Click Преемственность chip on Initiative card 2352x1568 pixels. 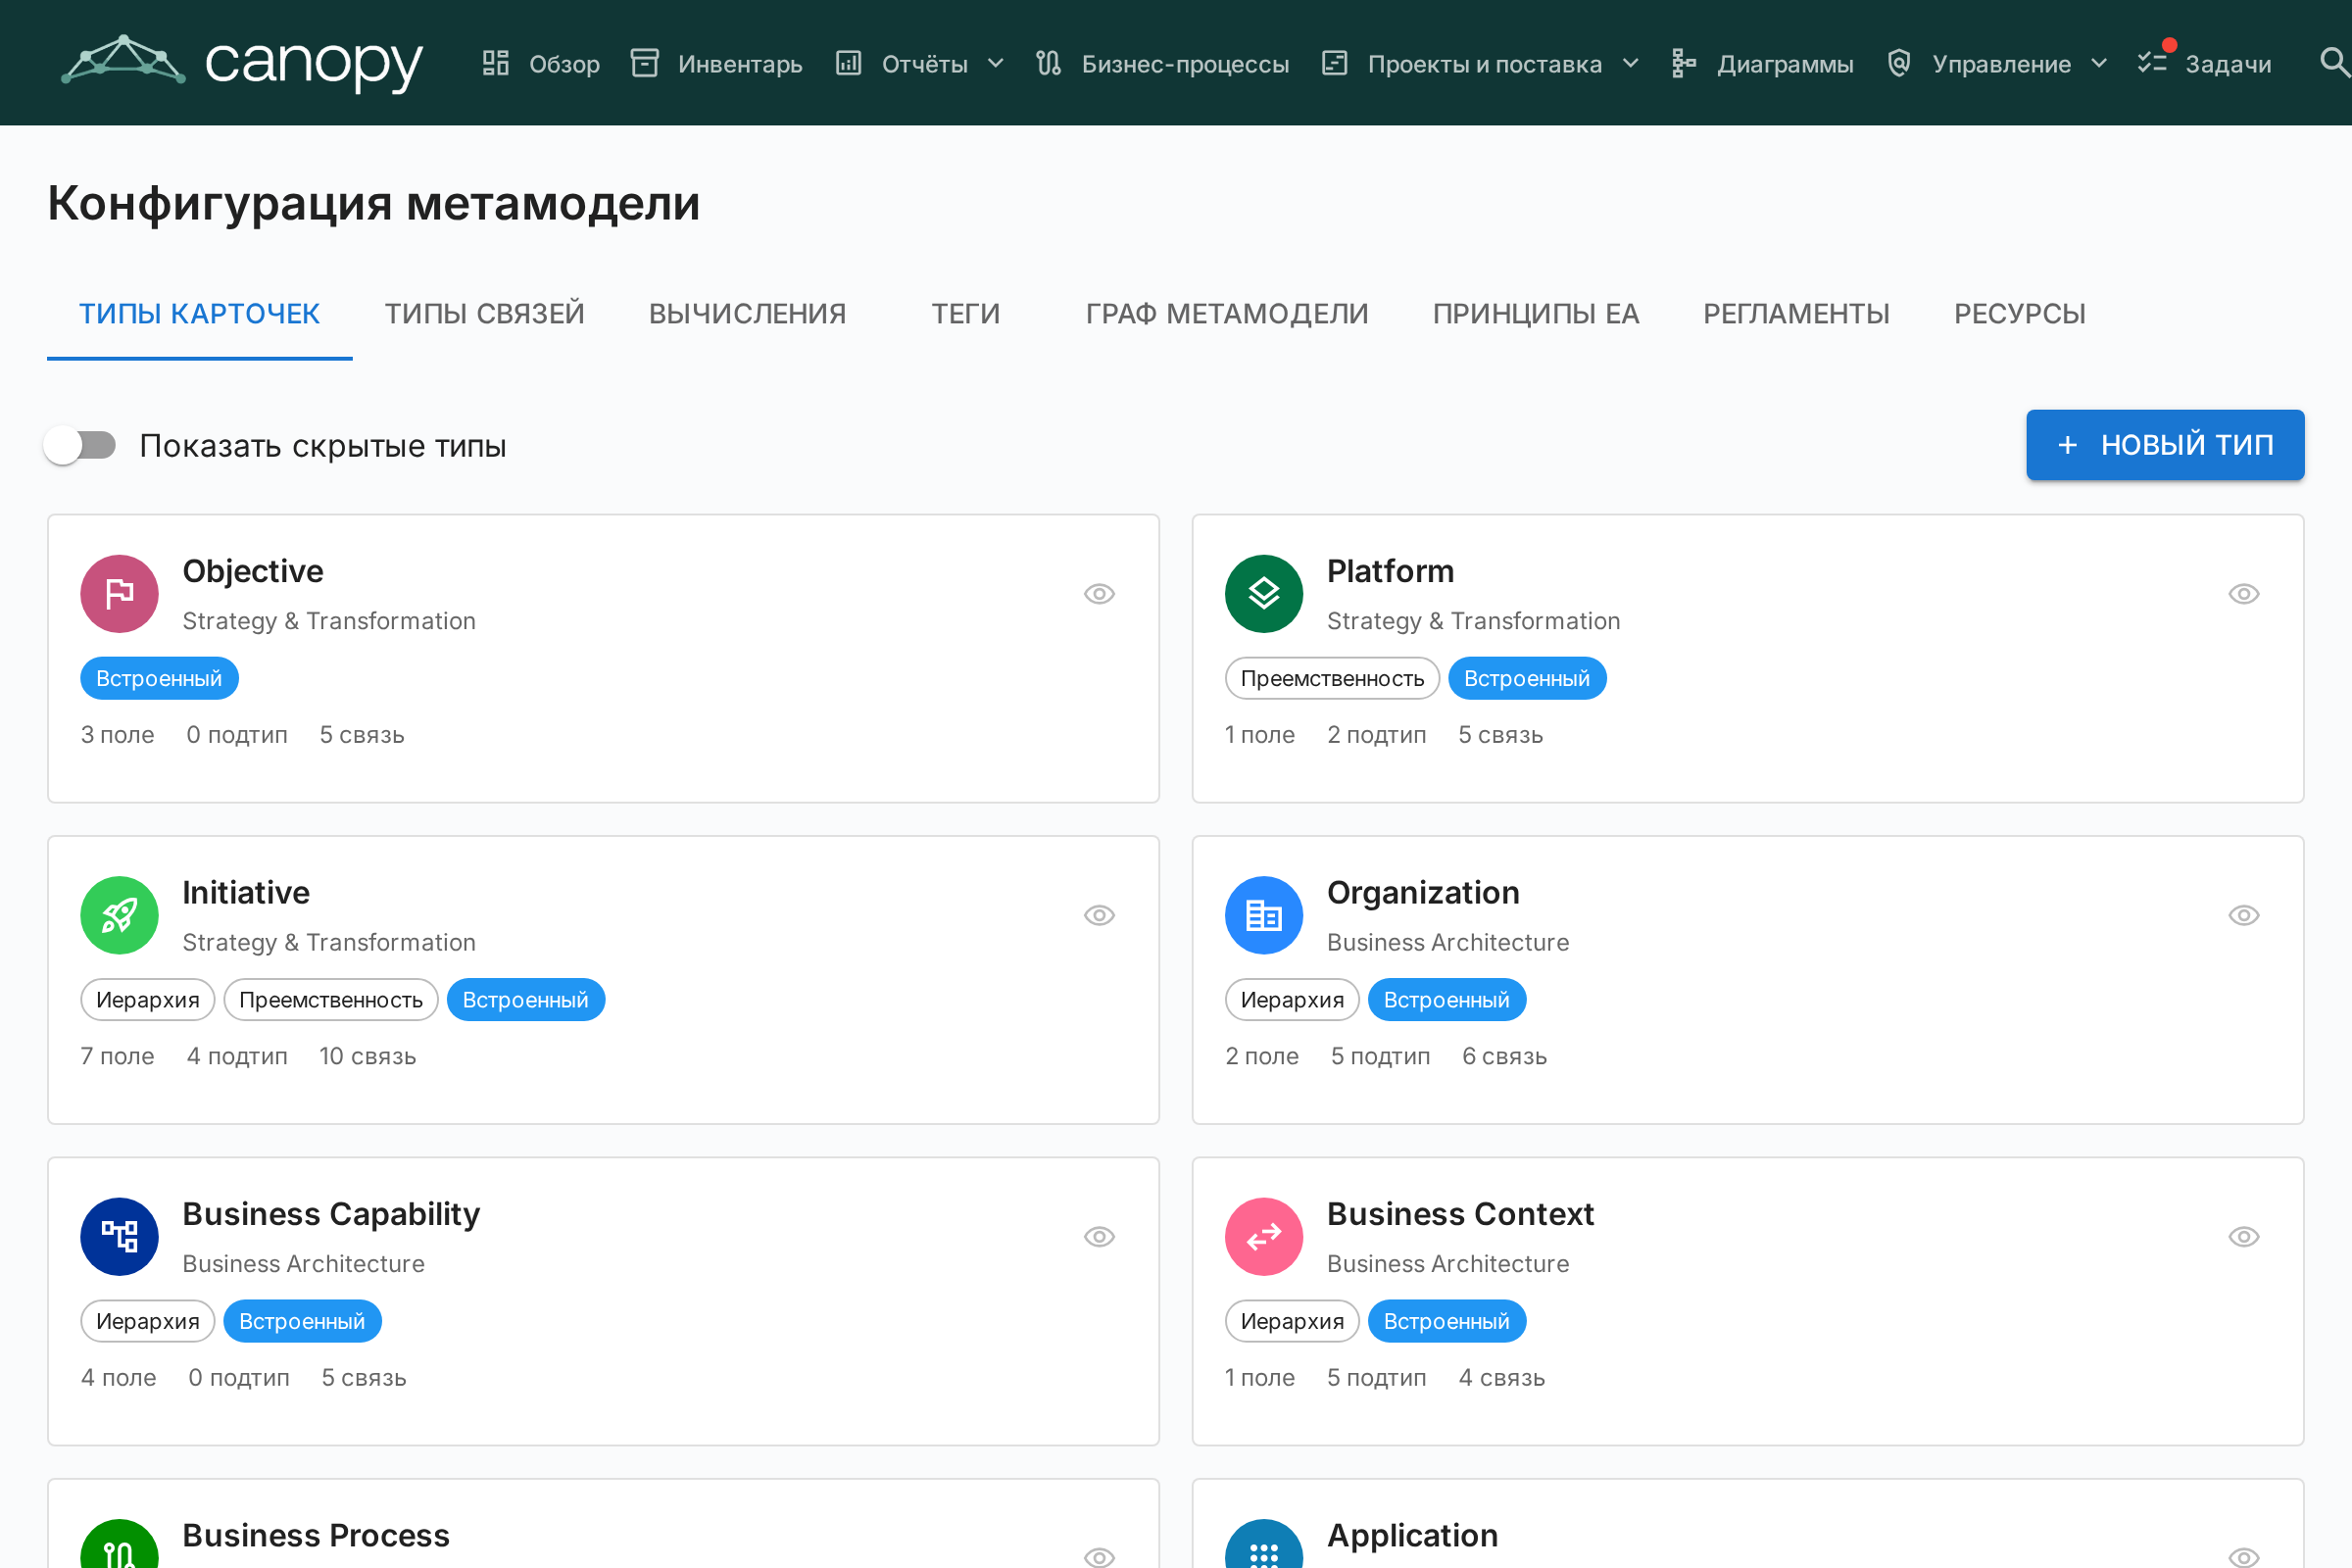331,1000
